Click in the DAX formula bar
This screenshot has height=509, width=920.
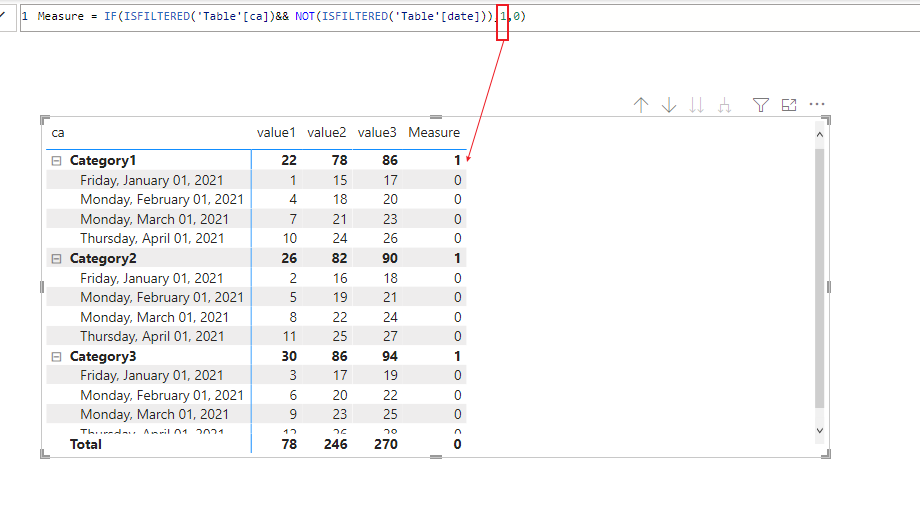(469, 16)
